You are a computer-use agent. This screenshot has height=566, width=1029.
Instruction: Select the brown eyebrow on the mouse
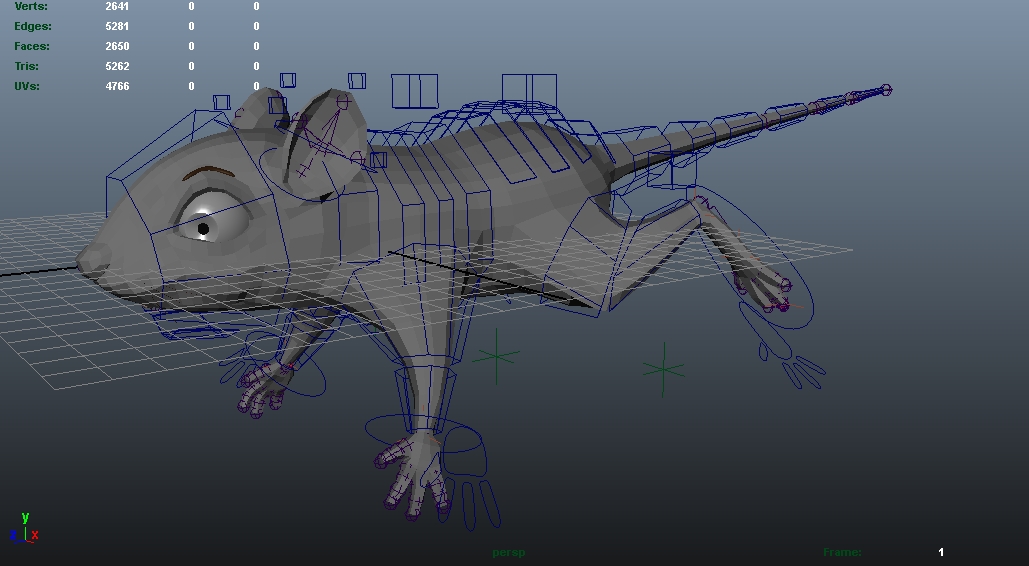tap(209, 173)
